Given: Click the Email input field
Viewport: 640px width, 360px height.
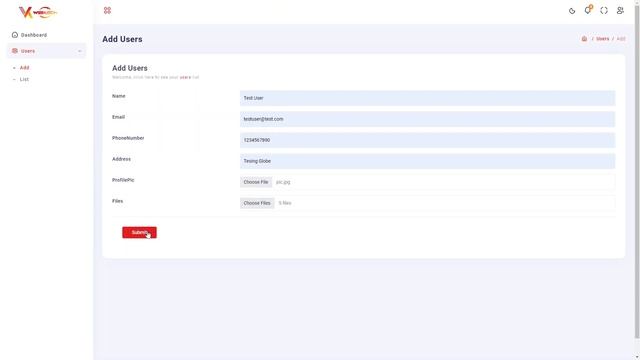Looking at the screenshot, I should tap(427, 119).
